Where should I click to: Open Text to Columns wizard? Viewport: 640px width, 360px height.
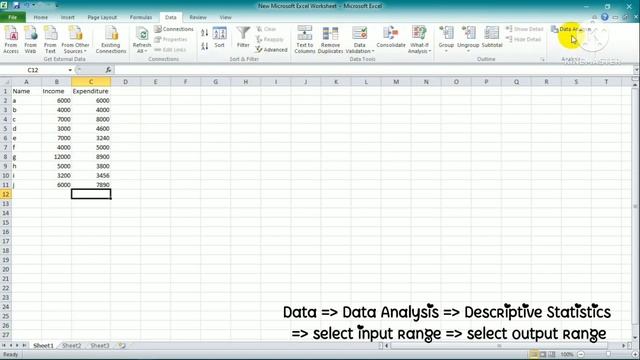304,39
